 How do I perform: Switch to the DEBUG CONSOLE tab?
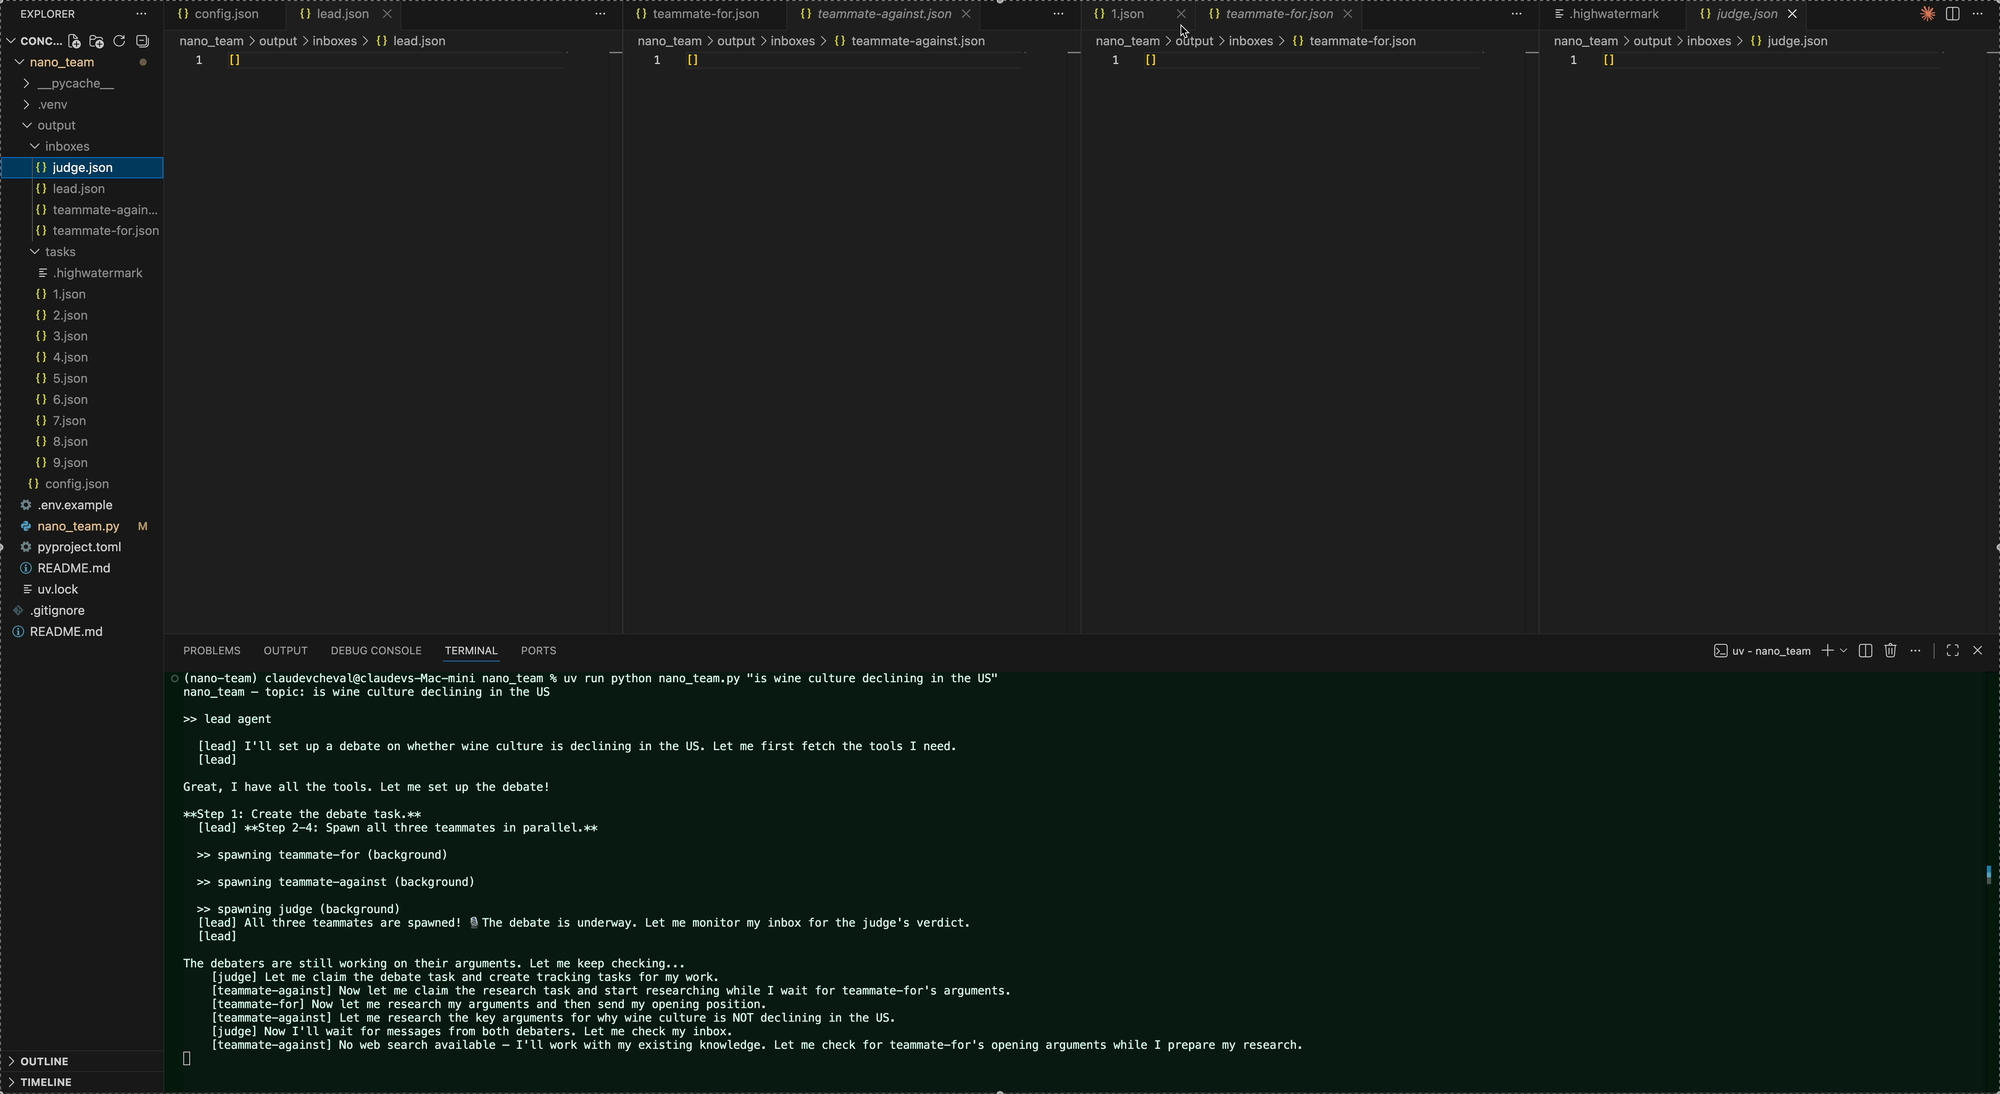pyautogui.click(x=376, y=650)
